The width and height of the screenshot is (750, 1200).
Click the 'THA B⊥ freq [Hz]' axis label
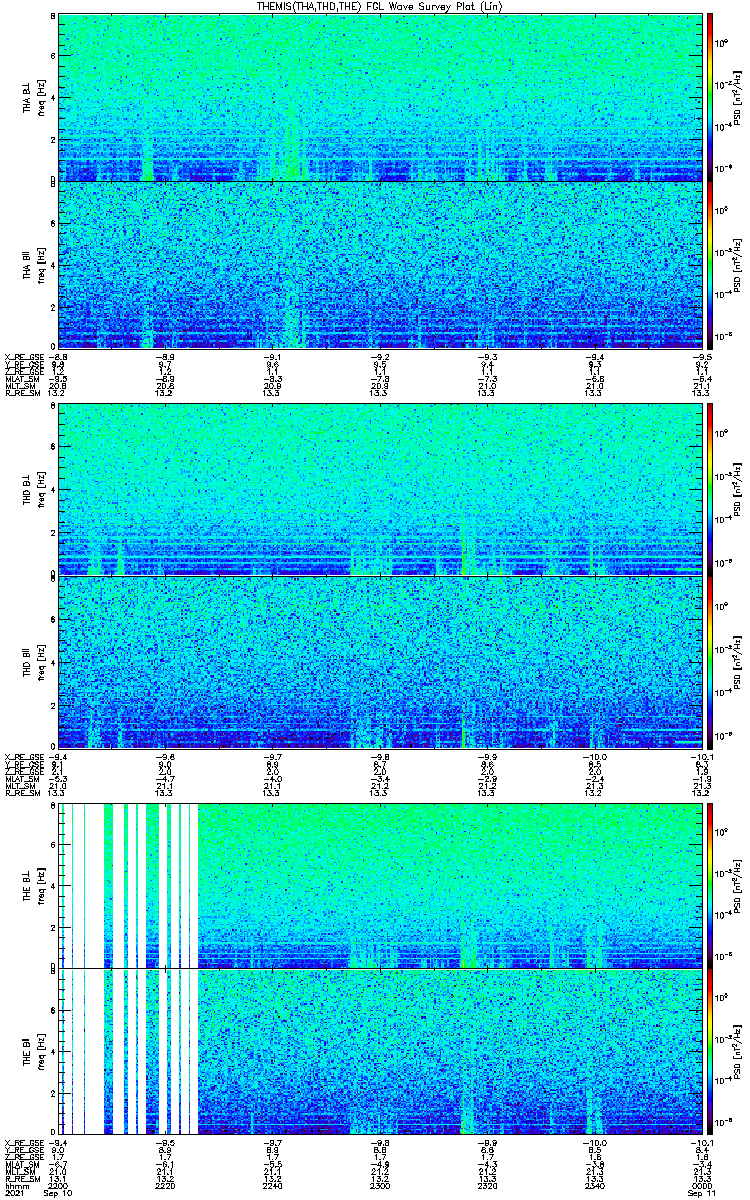(33, 97)
